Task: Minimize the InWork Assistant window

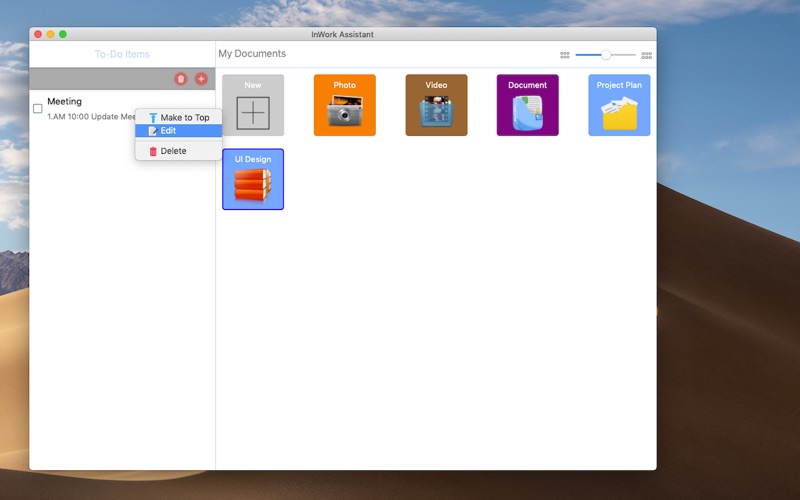Action: pyautogui.click(x=51, y=34)
